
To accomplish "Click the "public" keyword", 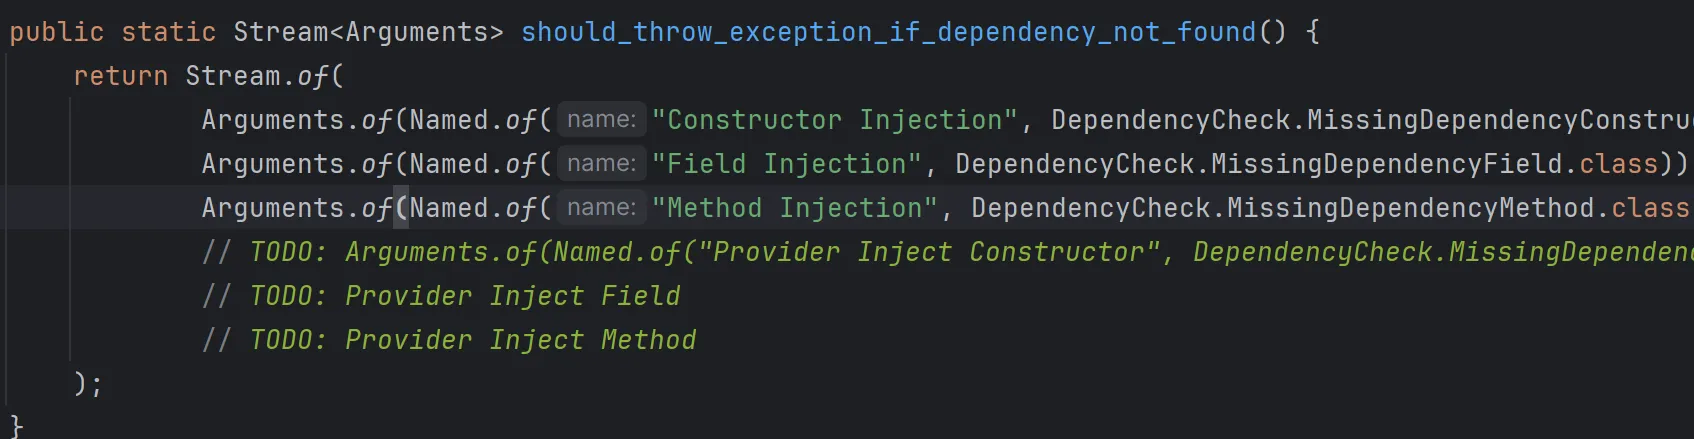I will 56,32.
